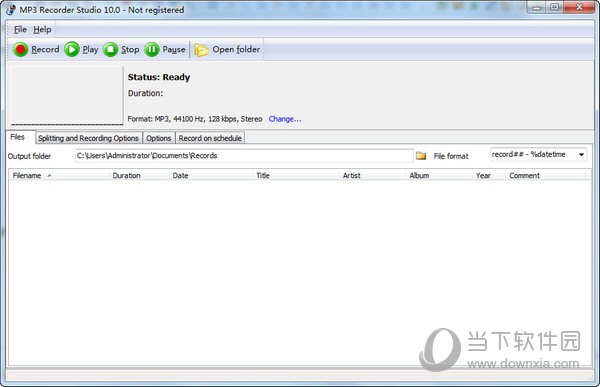
Task: Sort the list by Year column
Action: coord(489,175)
